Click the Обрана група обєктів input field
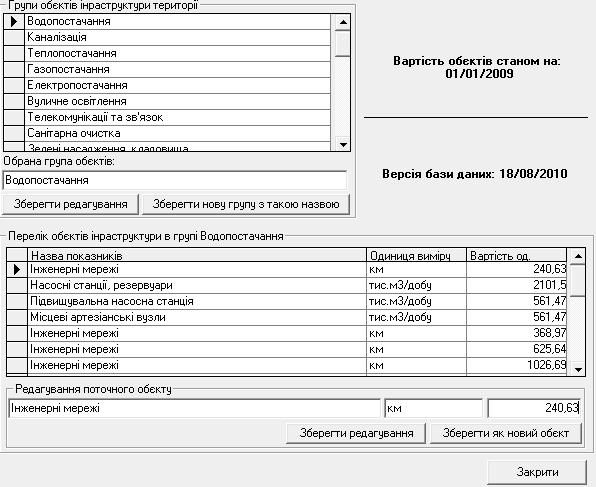The width and height of the screenshot is (596, 487). pyautogui.click(x=175, y=180)
